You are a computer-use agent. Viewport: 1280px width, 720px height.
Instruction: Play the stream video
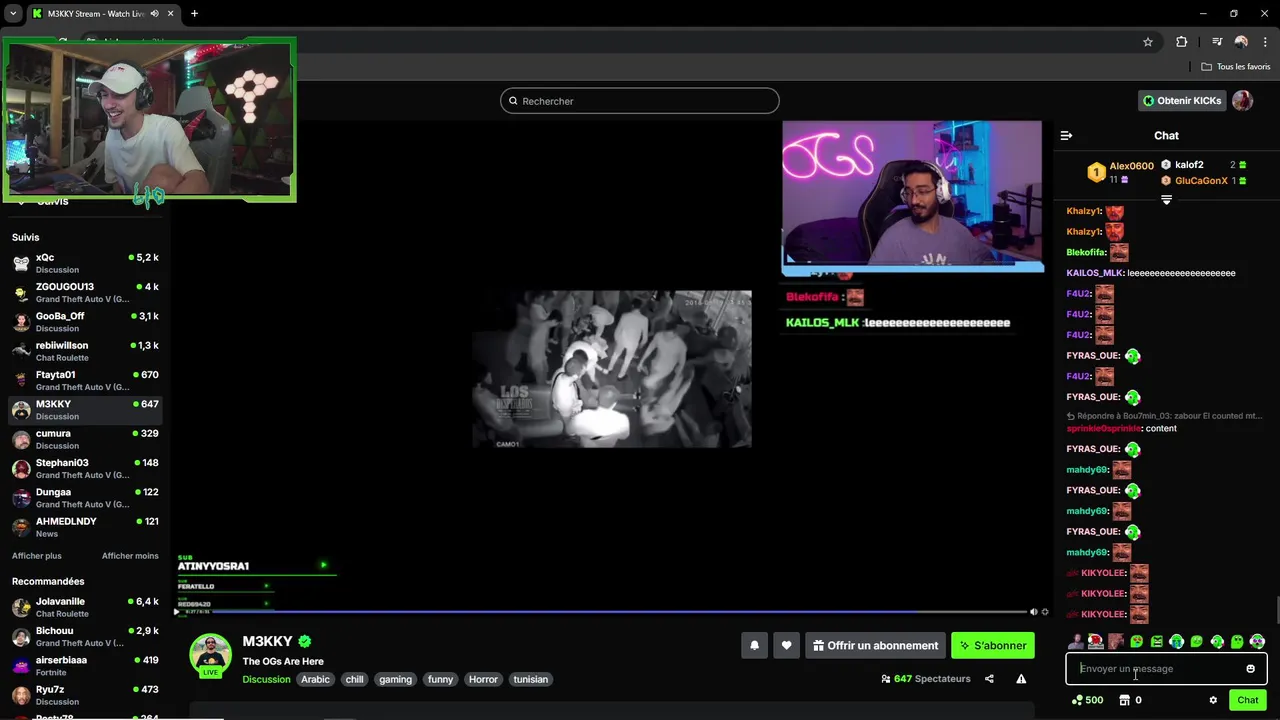(178, 612)
